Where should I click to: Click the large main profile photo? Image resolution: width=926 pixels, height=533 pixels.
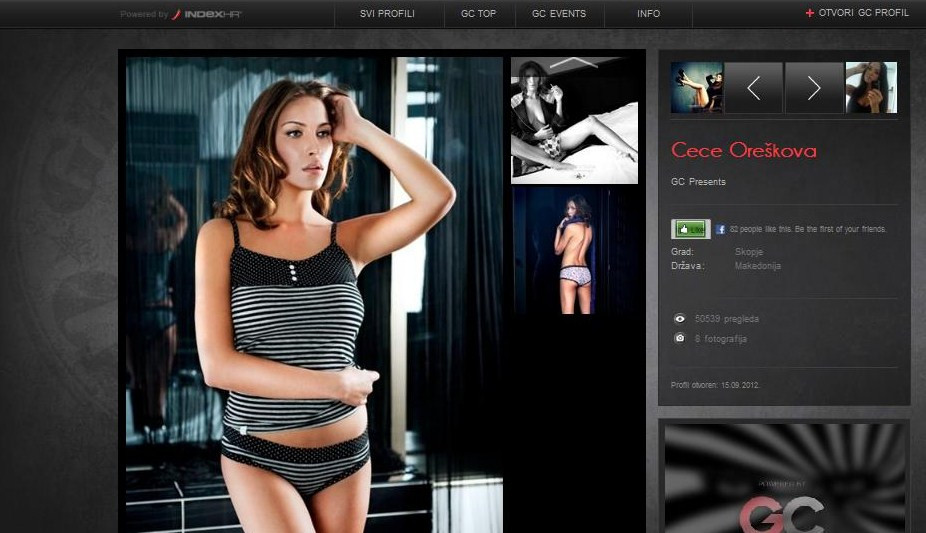point(314,295)
